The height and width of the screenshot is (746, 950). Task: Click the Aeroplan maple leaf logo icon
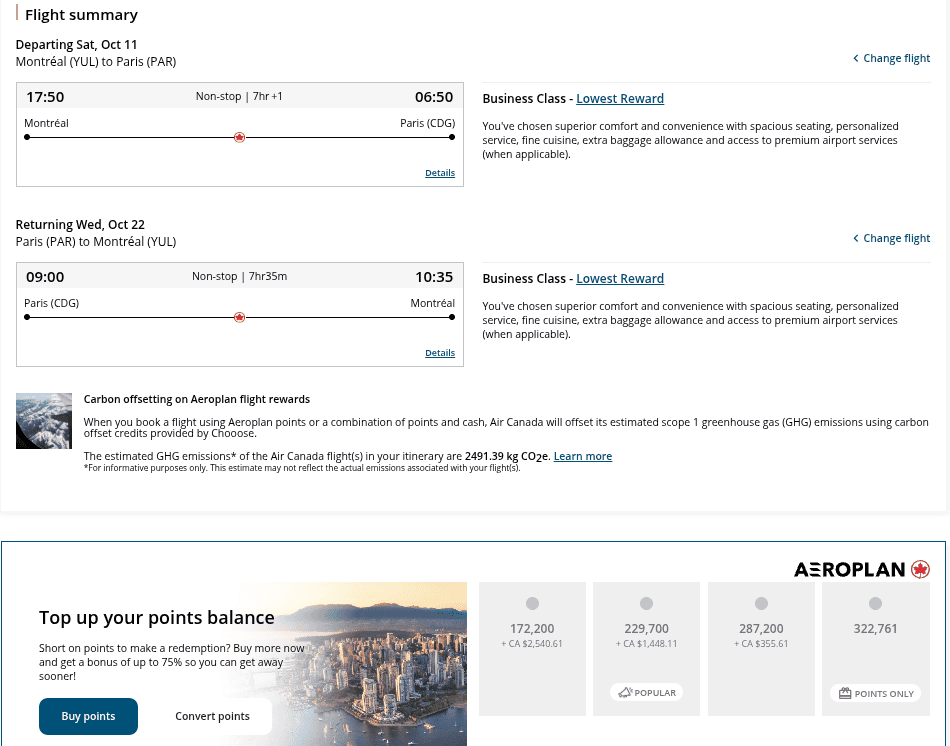pyautogui.click(x=920, y=569)
